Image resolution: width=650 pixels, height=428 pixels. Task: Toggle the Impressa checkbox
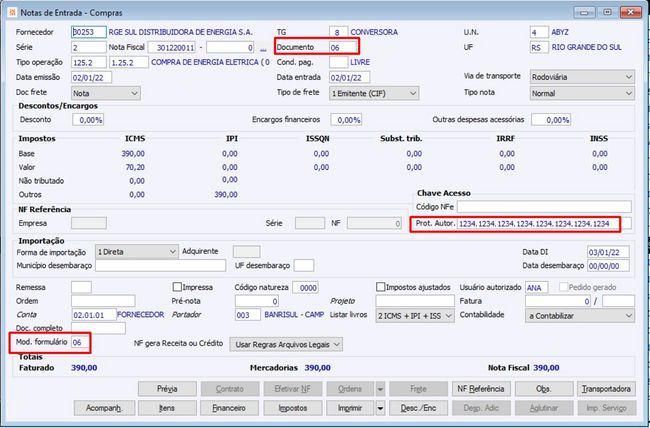(178, 286)
